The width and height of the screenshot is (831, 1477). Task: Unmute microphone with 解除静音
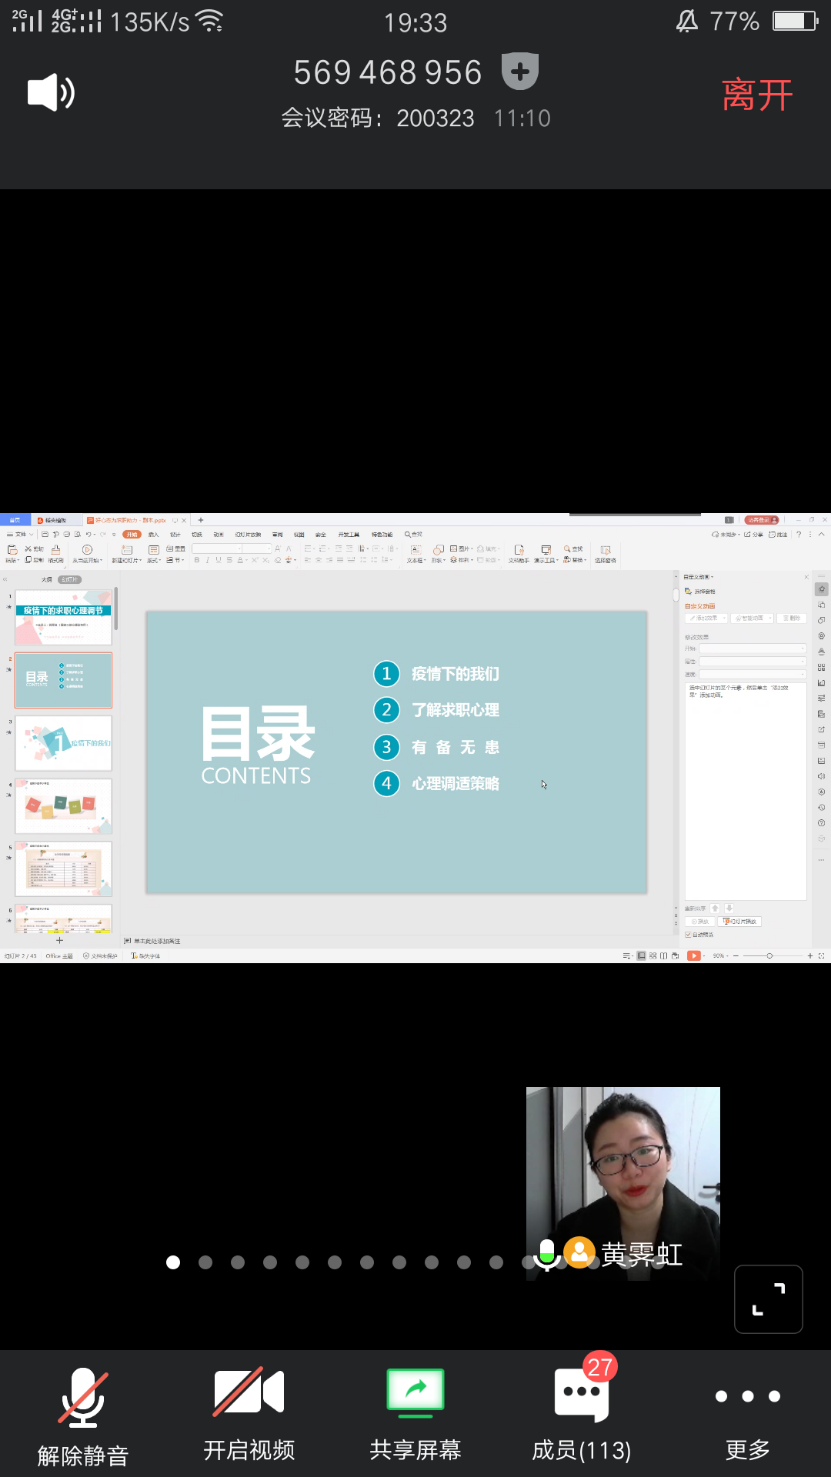click(83, 1416)
